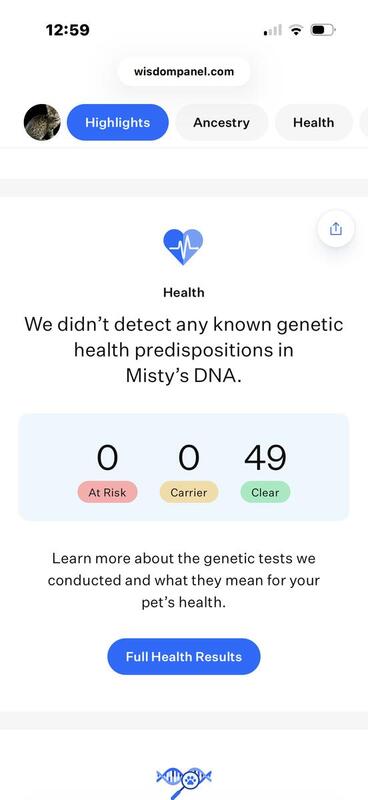The width and height of the screenshot is (368, 800).
Task: Open Misty's pet profile photo
Action: [42, 122]
